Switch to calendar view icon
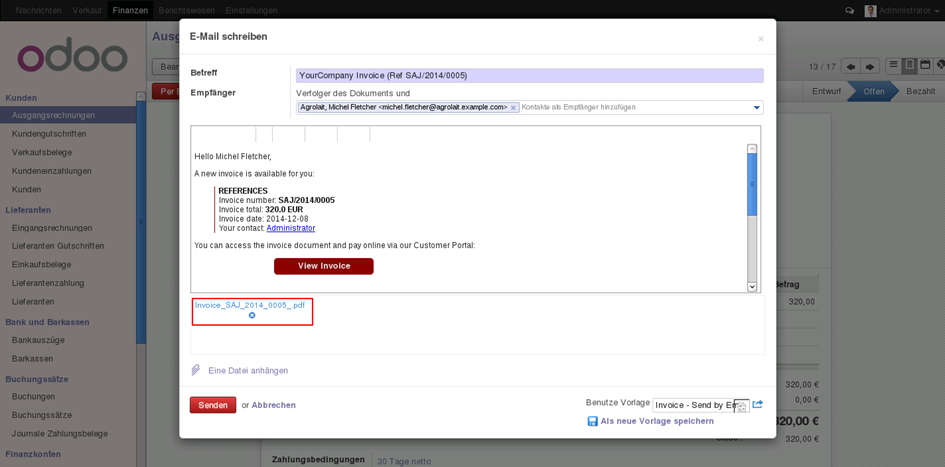The width and height of the screenshot is (945, 467). [x=924, y=65]
